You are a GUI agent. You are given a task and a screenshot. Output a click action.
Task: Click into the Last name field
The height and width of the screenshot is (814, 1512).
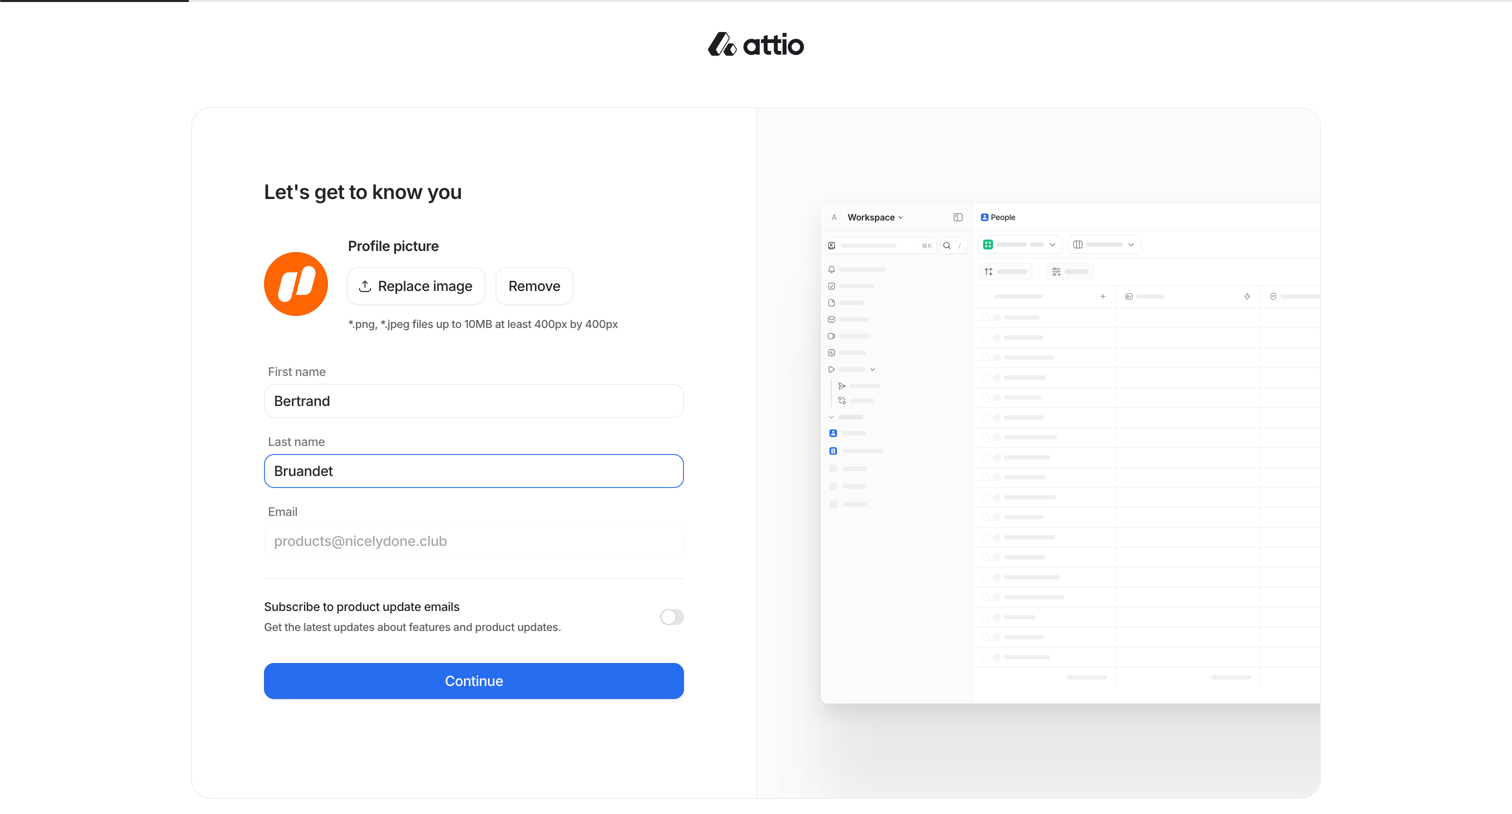coord(474,471)
